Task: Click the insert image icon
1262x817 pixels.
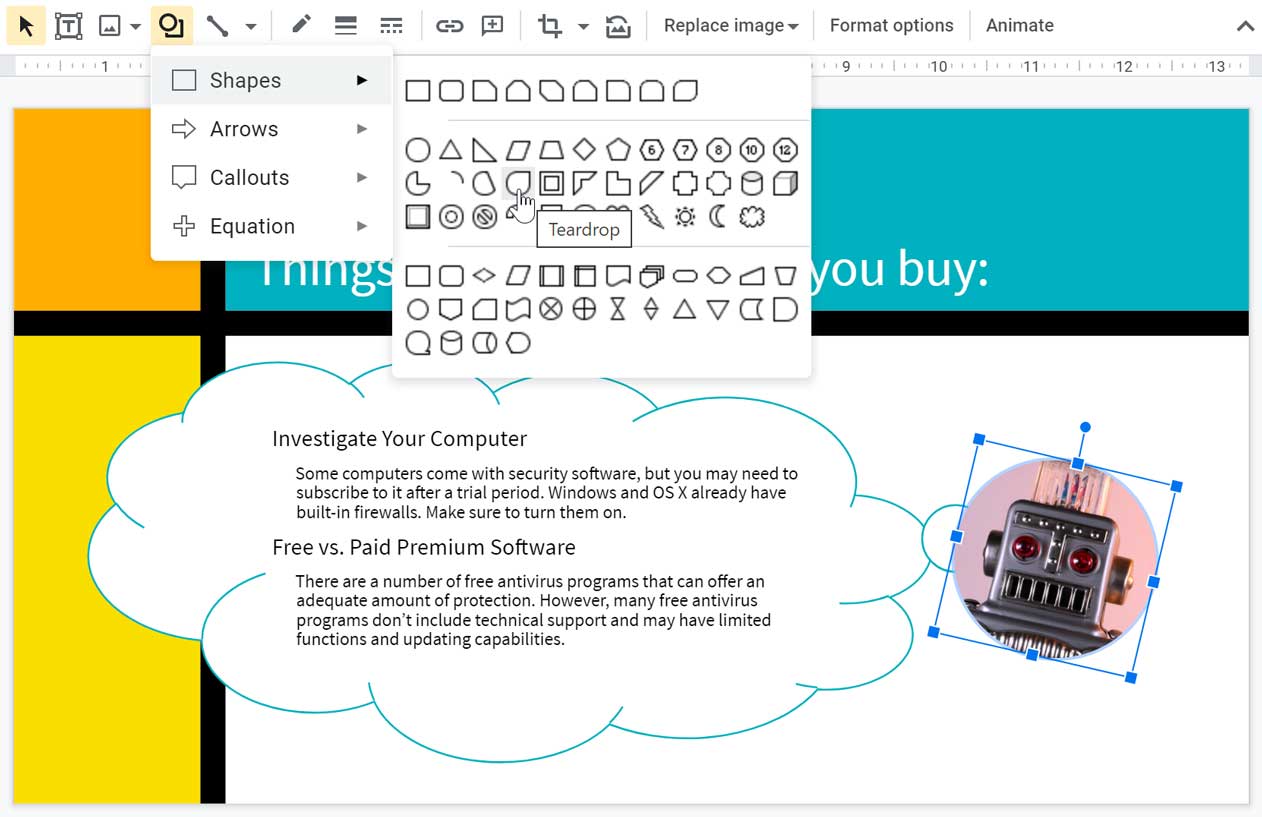Action: tap(108, 25)
